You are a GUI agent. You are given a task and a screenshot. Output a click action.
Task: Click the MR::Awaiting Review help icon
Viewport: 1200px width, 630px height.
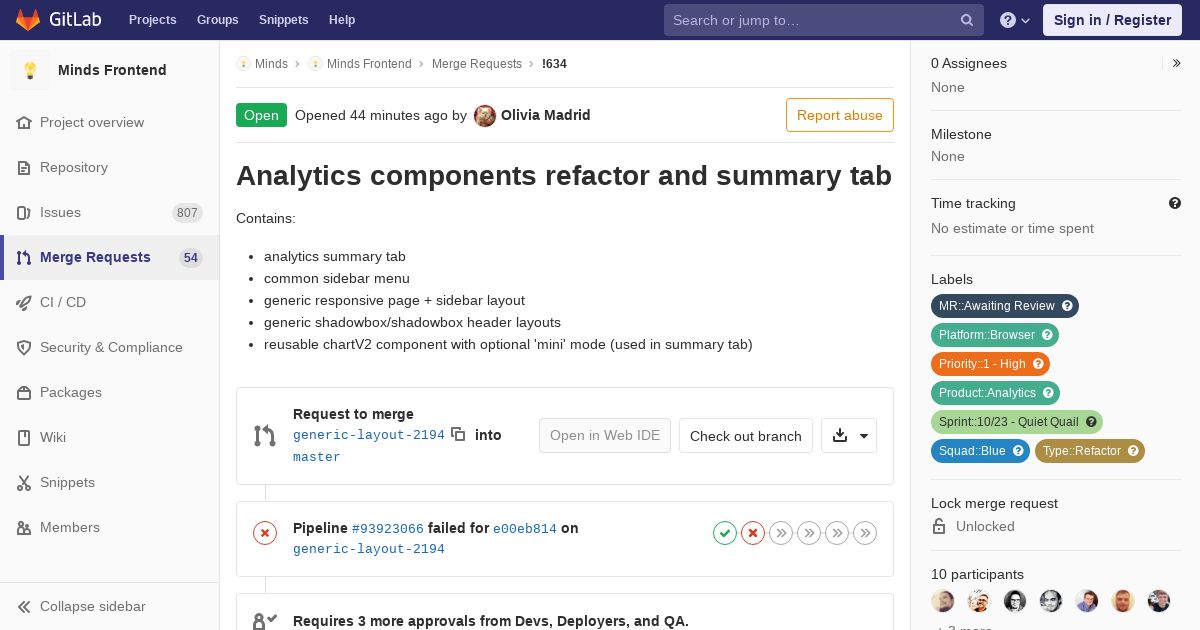(1067, 306)
